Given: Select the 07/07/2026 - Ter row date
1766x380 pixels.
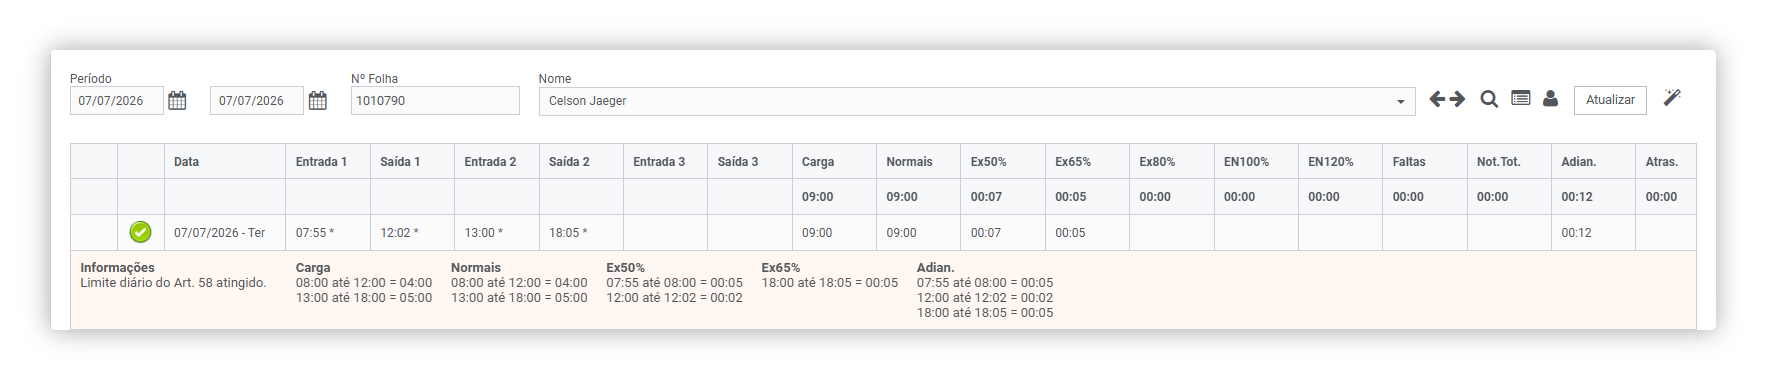Looking at the screenshot, I should 220,233.
